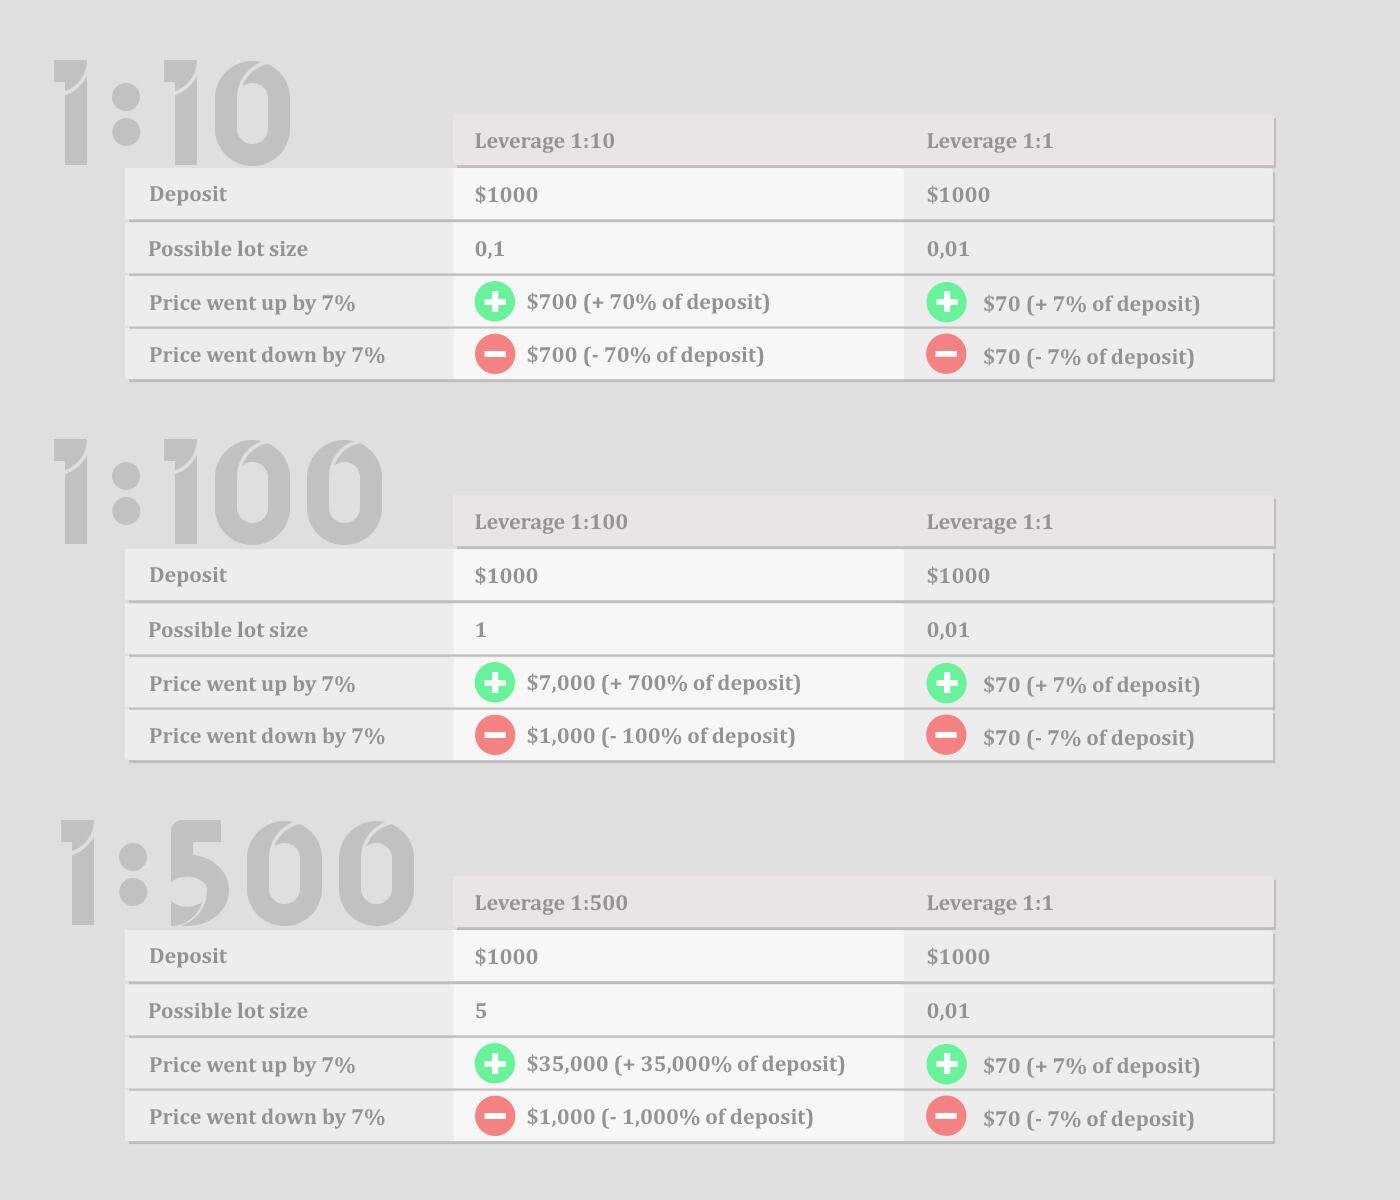Screen dimensions: 1400x1200
Task: Click the $35,000 (+ 35,000% of deposit) text
Action: pos(685,1064)
